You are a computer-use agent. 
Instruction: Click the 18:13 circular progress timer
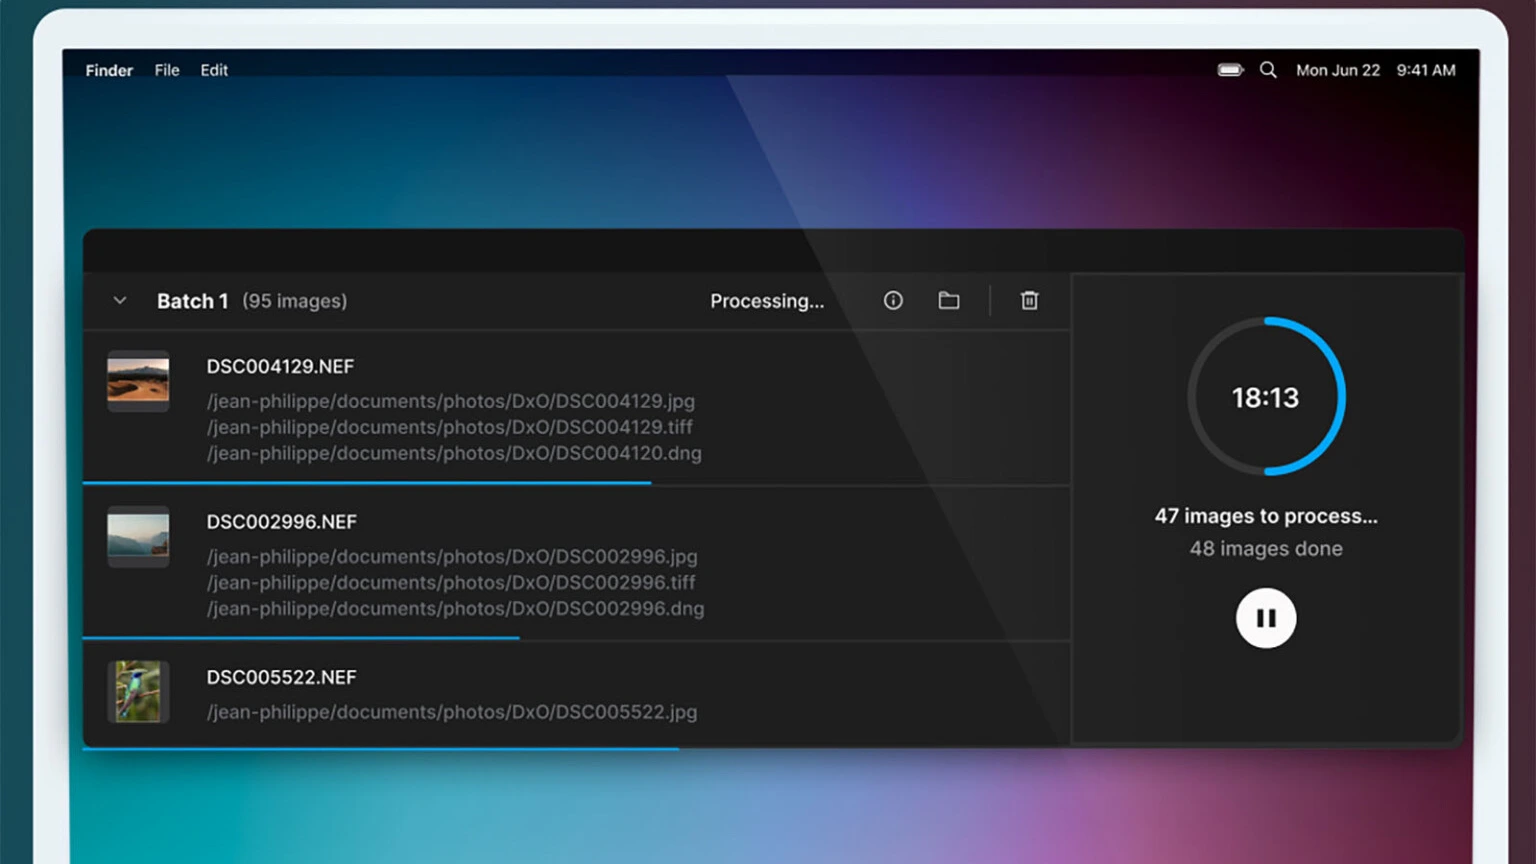click(1265, 397)
